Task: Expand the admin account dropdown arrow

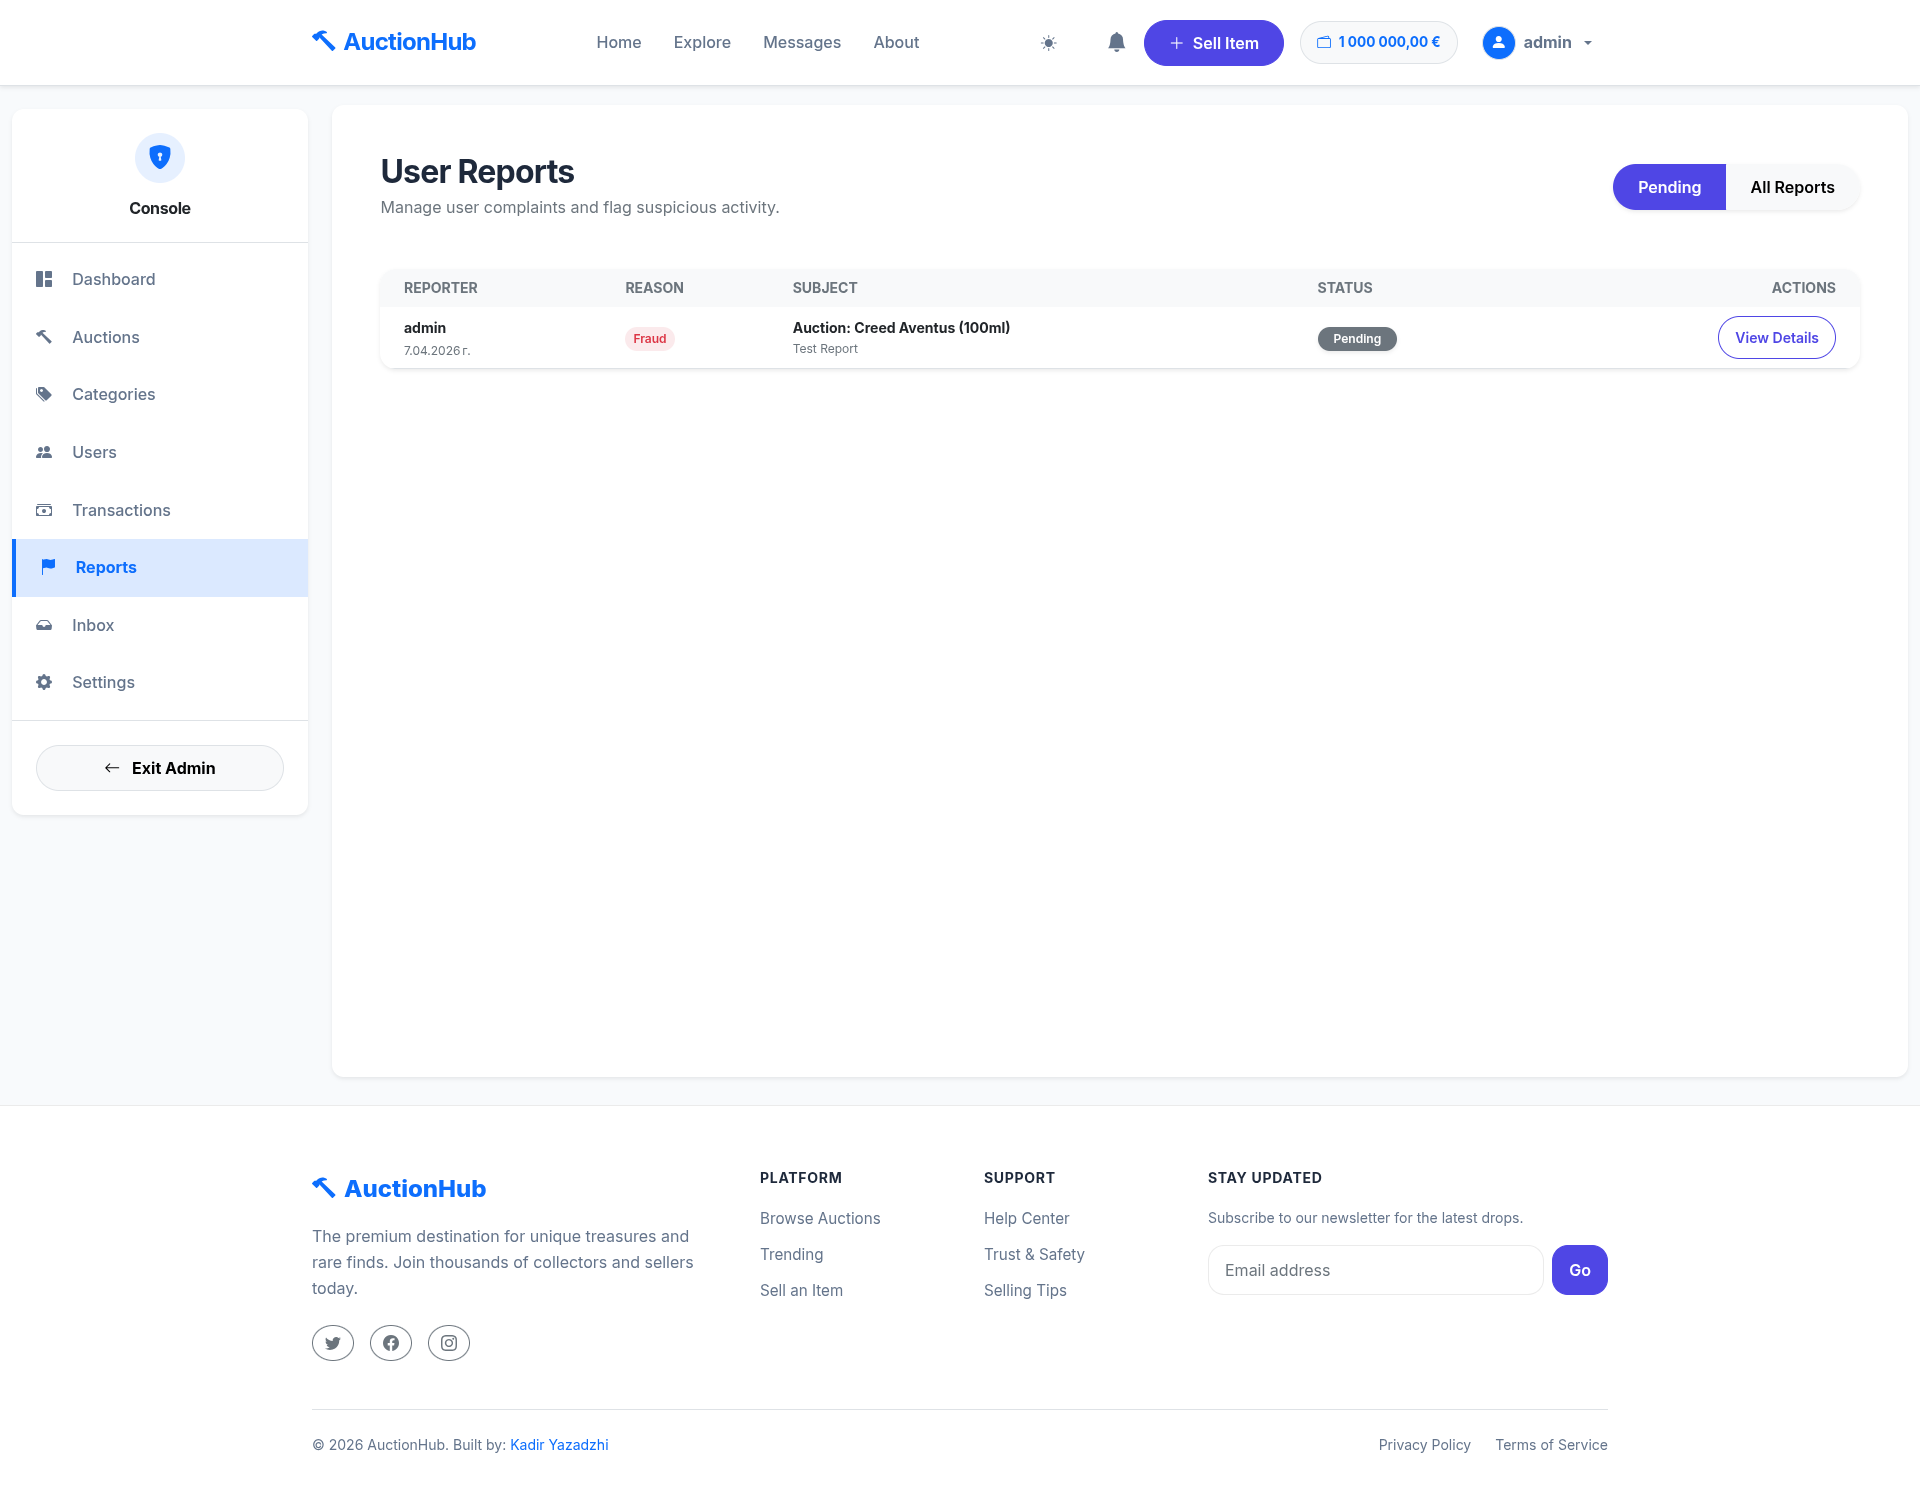Action: pyautogui.click(x=1588, y=43)
